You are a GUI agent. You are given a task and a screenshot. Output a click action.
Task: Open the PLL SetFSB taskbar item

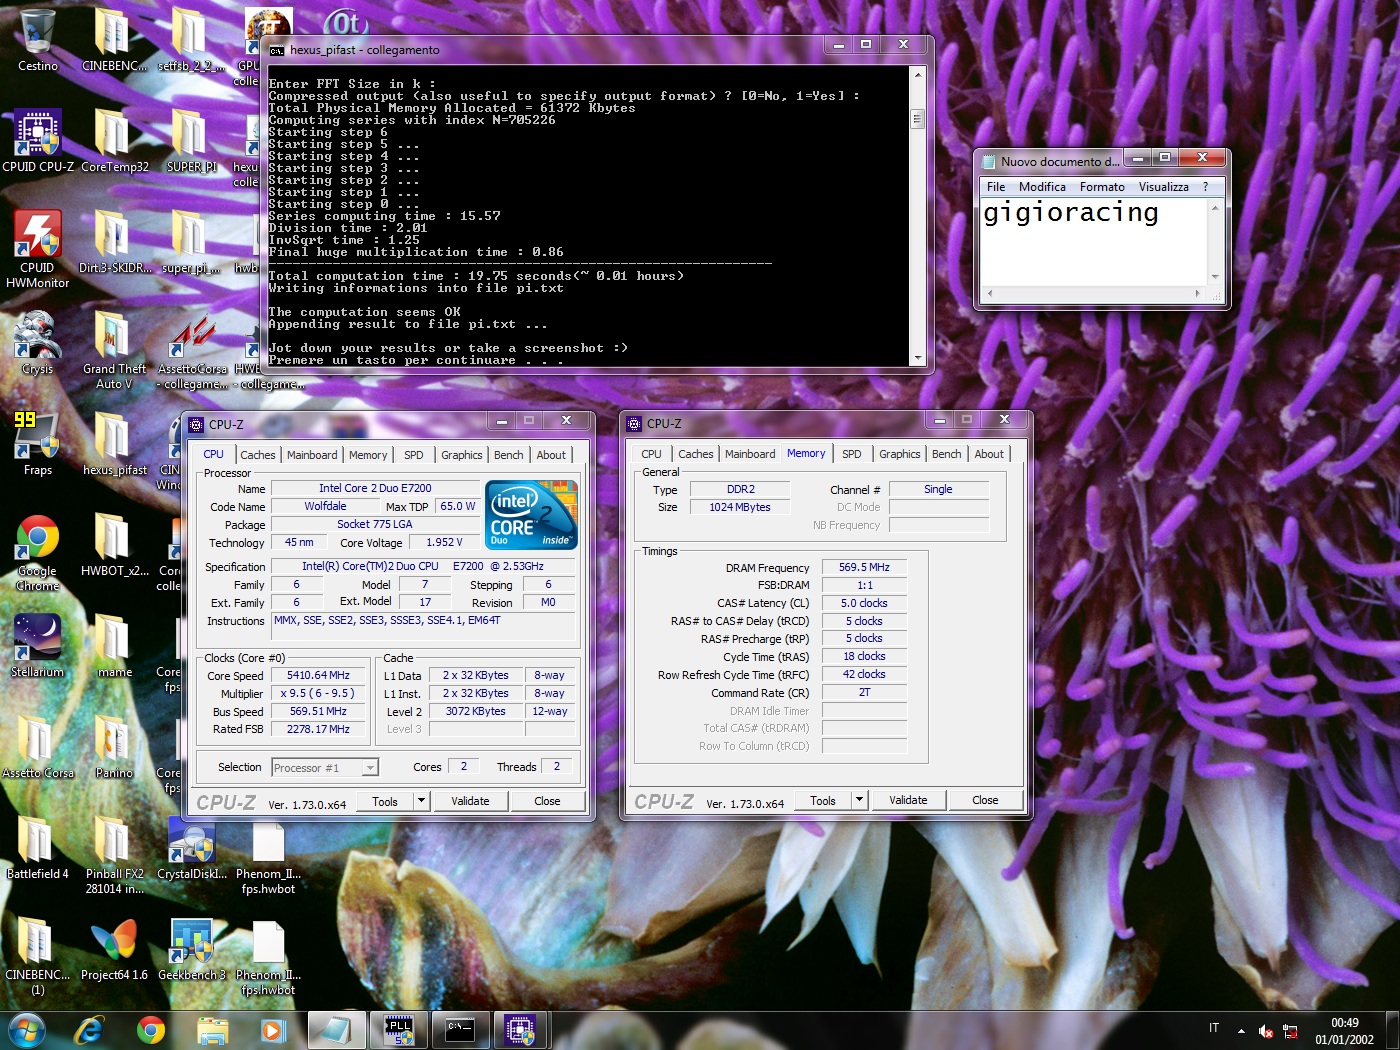click(399, 1030)
